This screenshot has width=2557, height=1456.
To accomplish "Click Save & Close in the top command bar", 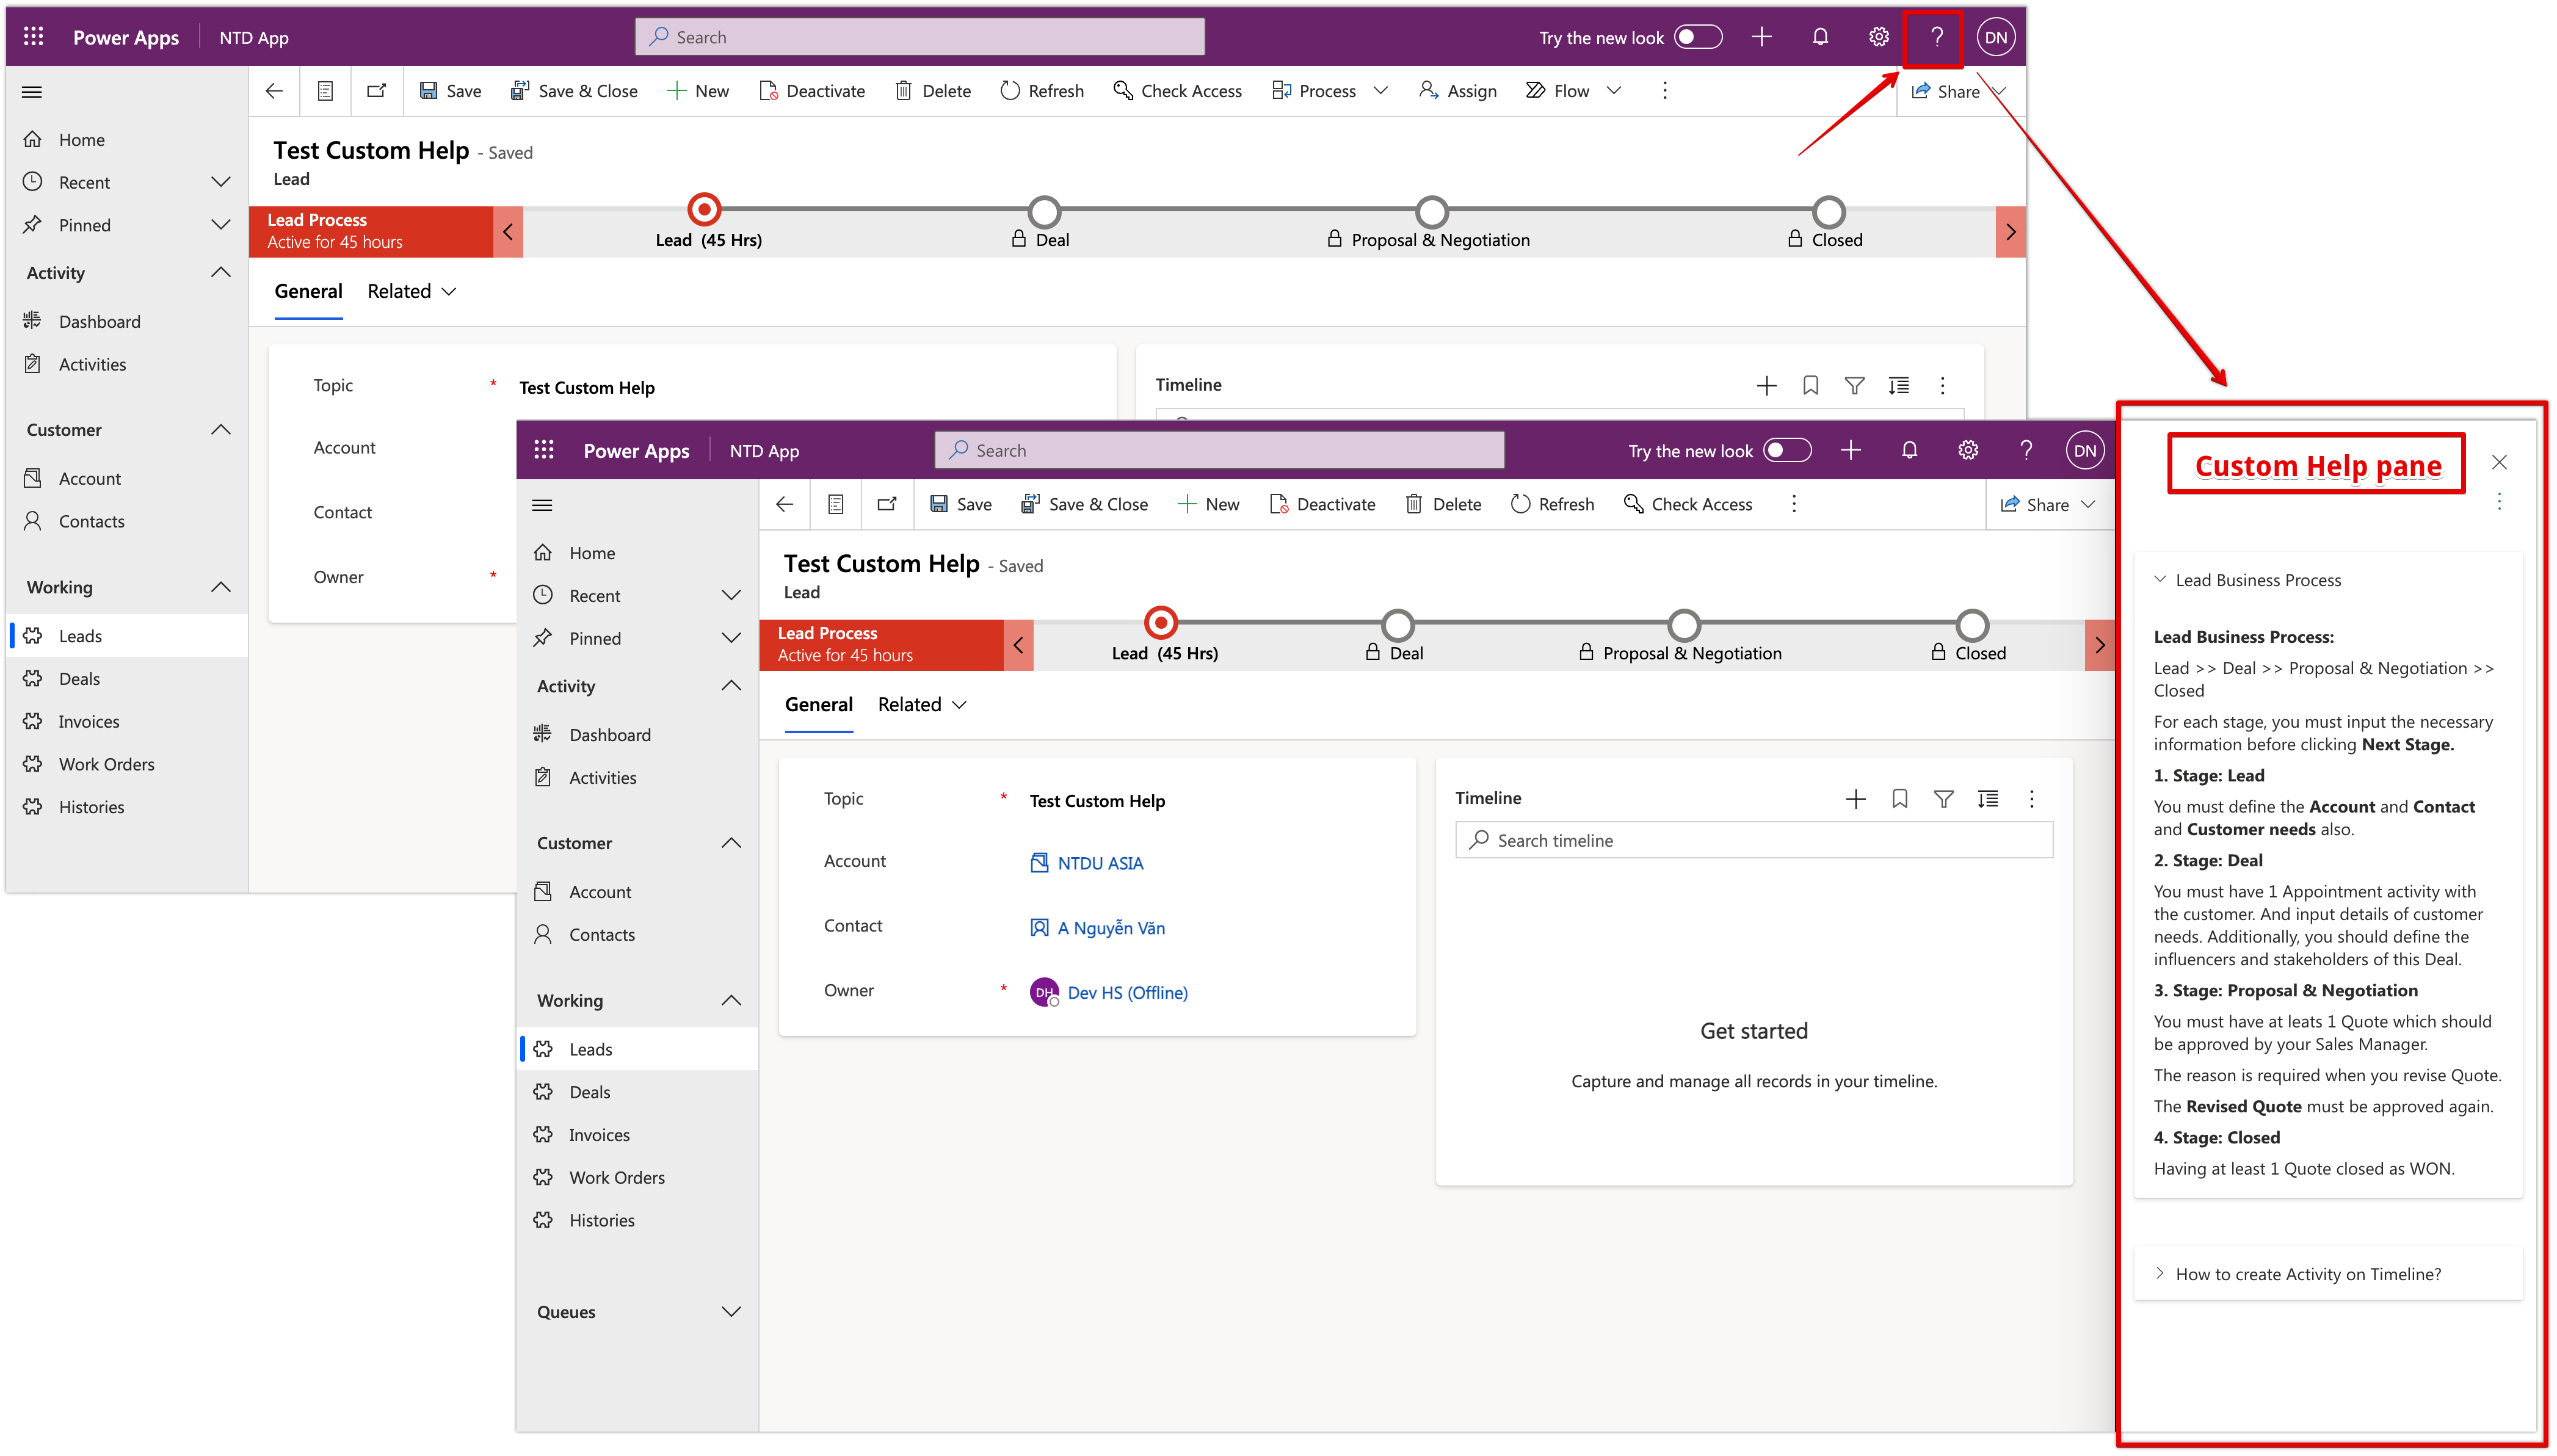I will [574, 91].
